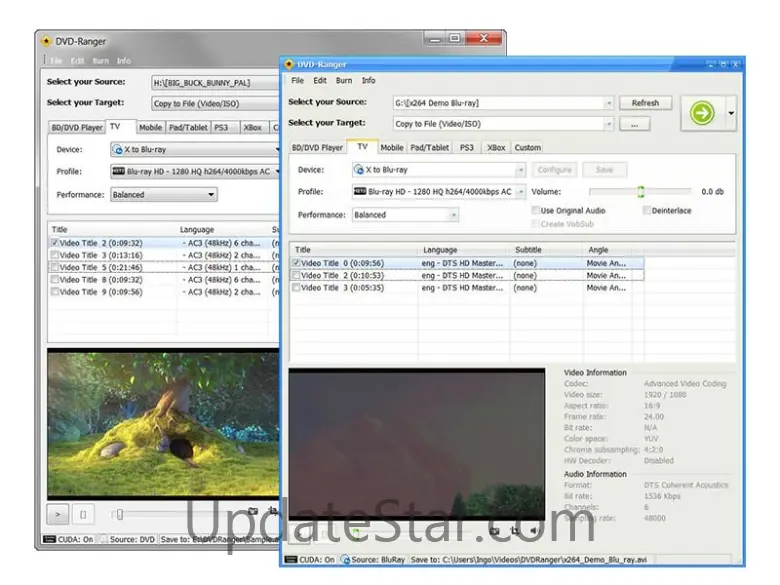Click the H.264 profile icon in front Profile box
The height and width of the screenshot is (585, 780).
point(360,192)
